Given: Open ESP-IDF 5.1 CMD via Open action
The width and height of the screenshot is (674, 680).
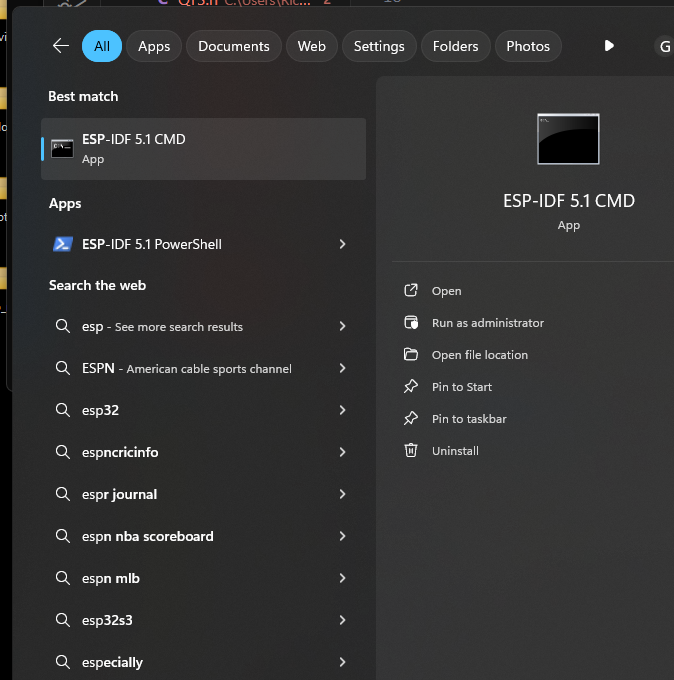Looking at the screenshot, I should click(x=446, y=291).
